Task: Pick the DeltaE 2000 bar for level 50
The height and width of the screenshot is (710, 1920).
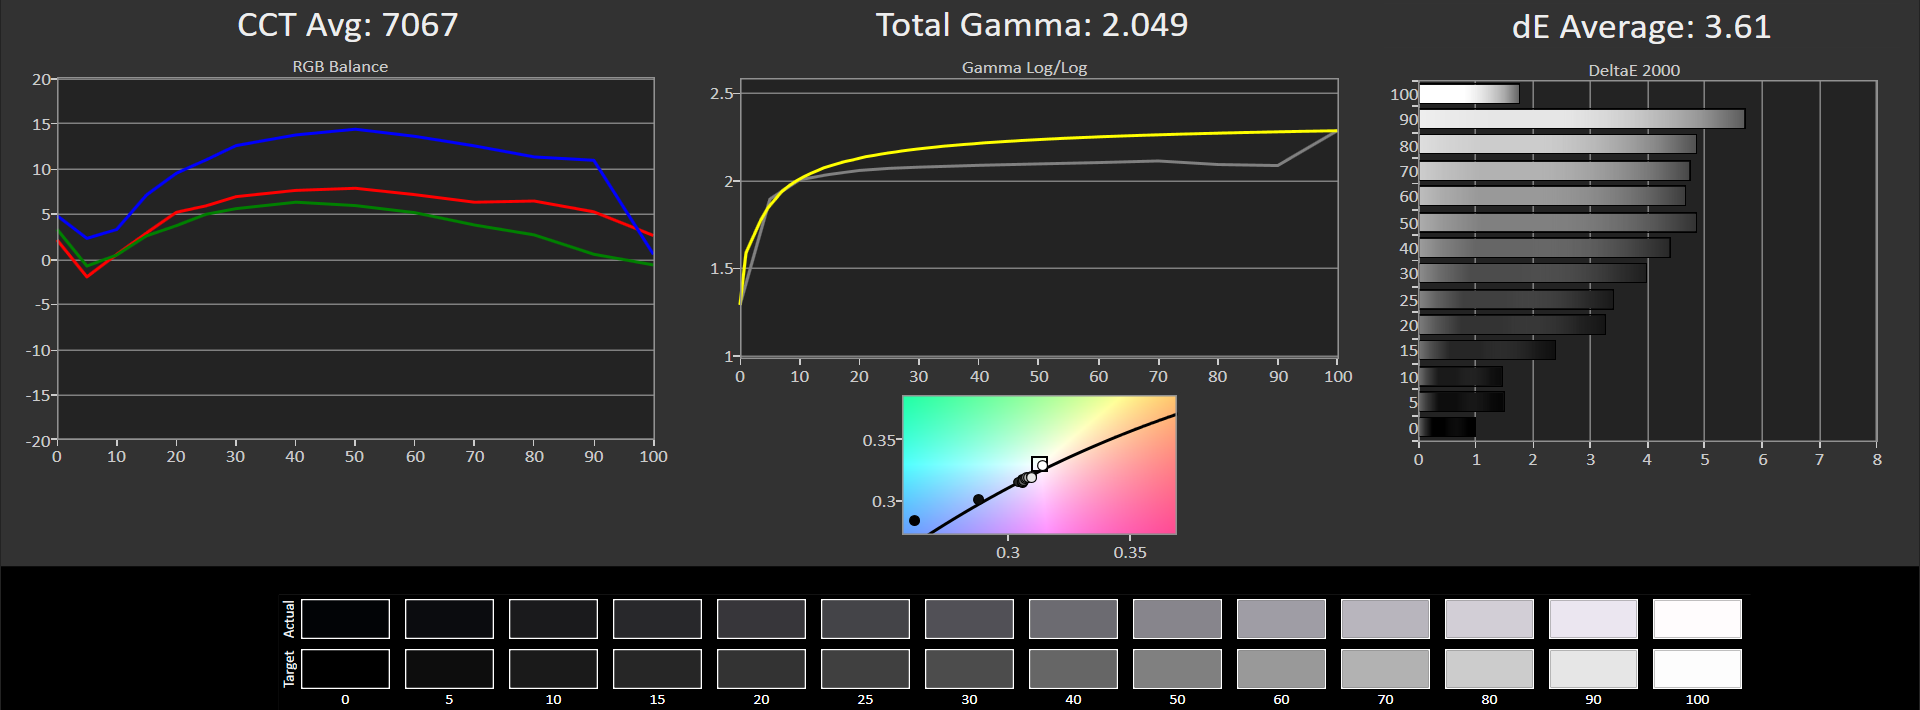Action: click(1558, 222)
